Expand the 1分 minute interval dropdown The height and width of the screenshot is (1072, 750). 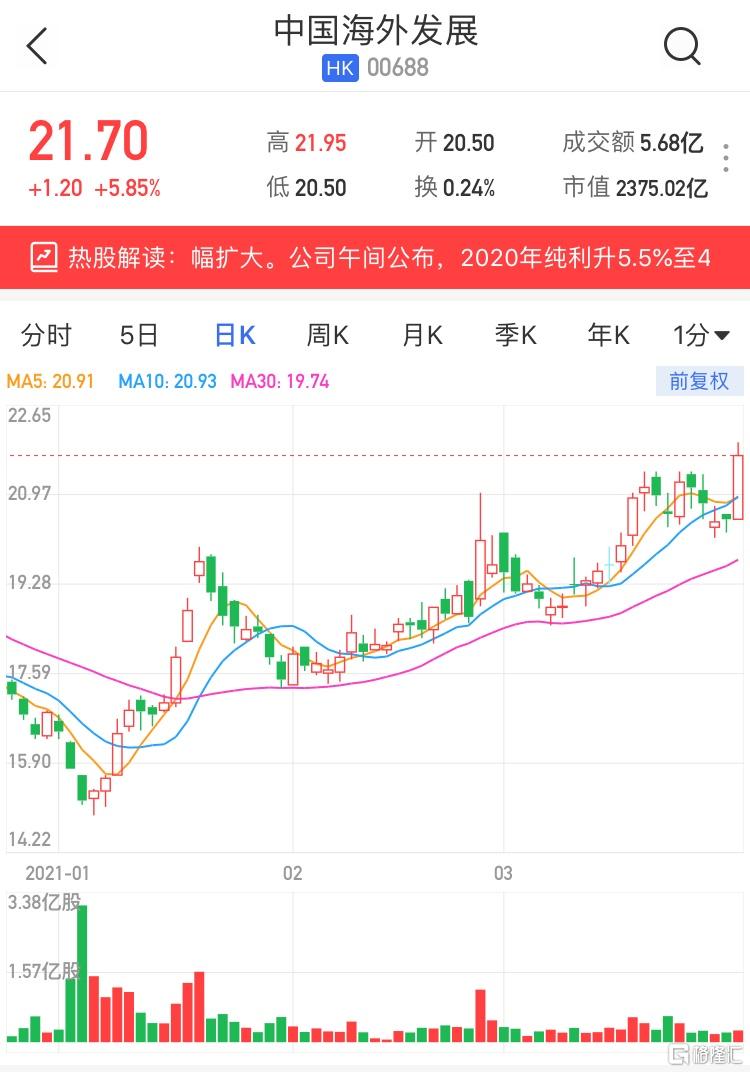tap(700, 336)
